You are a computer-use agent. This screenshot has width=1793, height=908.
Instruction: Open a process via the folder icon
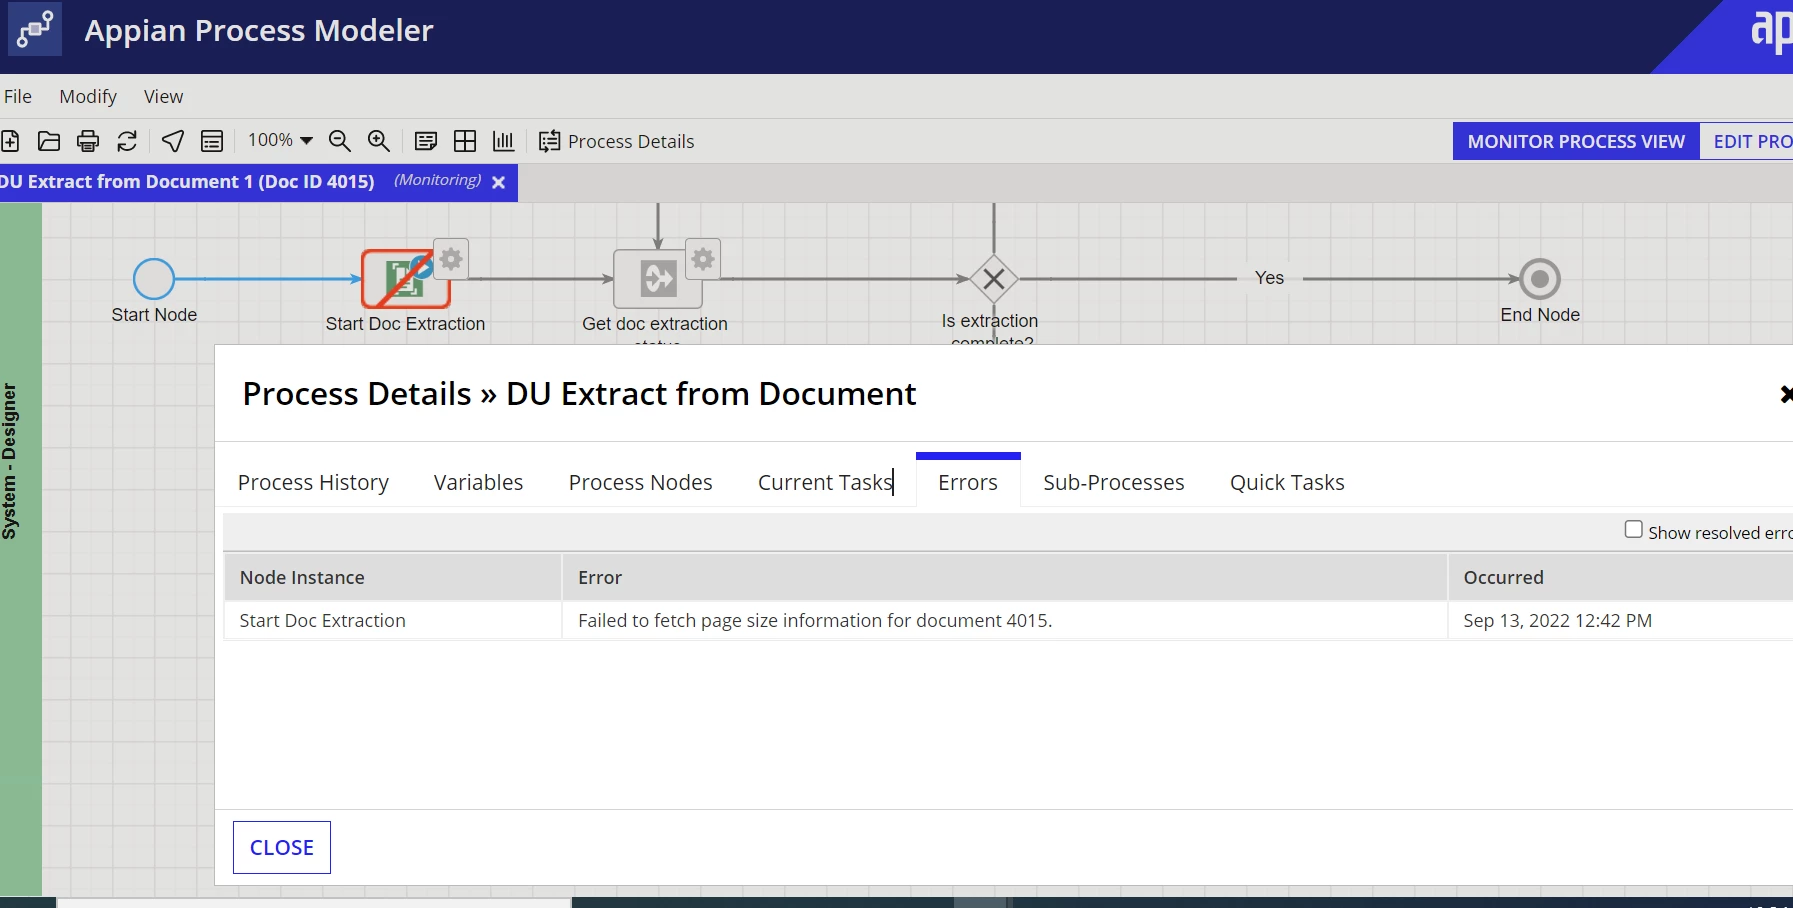(49, 141)
